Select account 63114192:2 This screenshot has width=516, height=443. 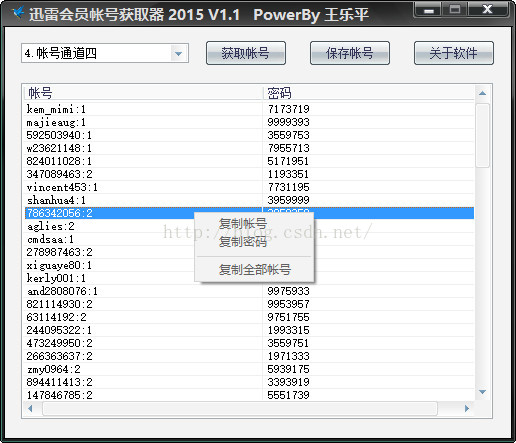point(56,317)
